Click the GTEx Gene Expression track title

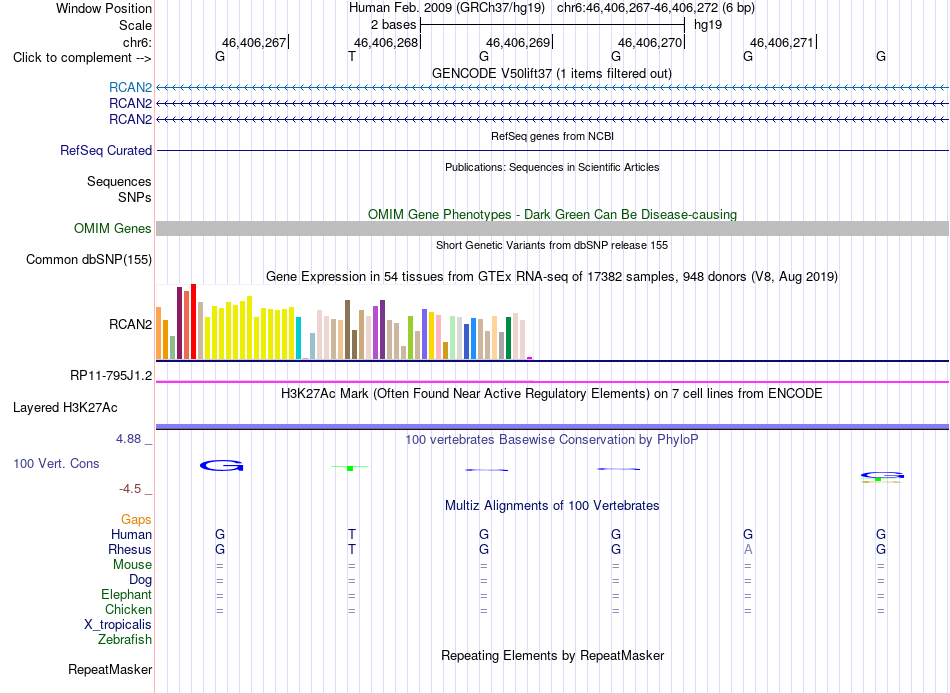point(552,277)
